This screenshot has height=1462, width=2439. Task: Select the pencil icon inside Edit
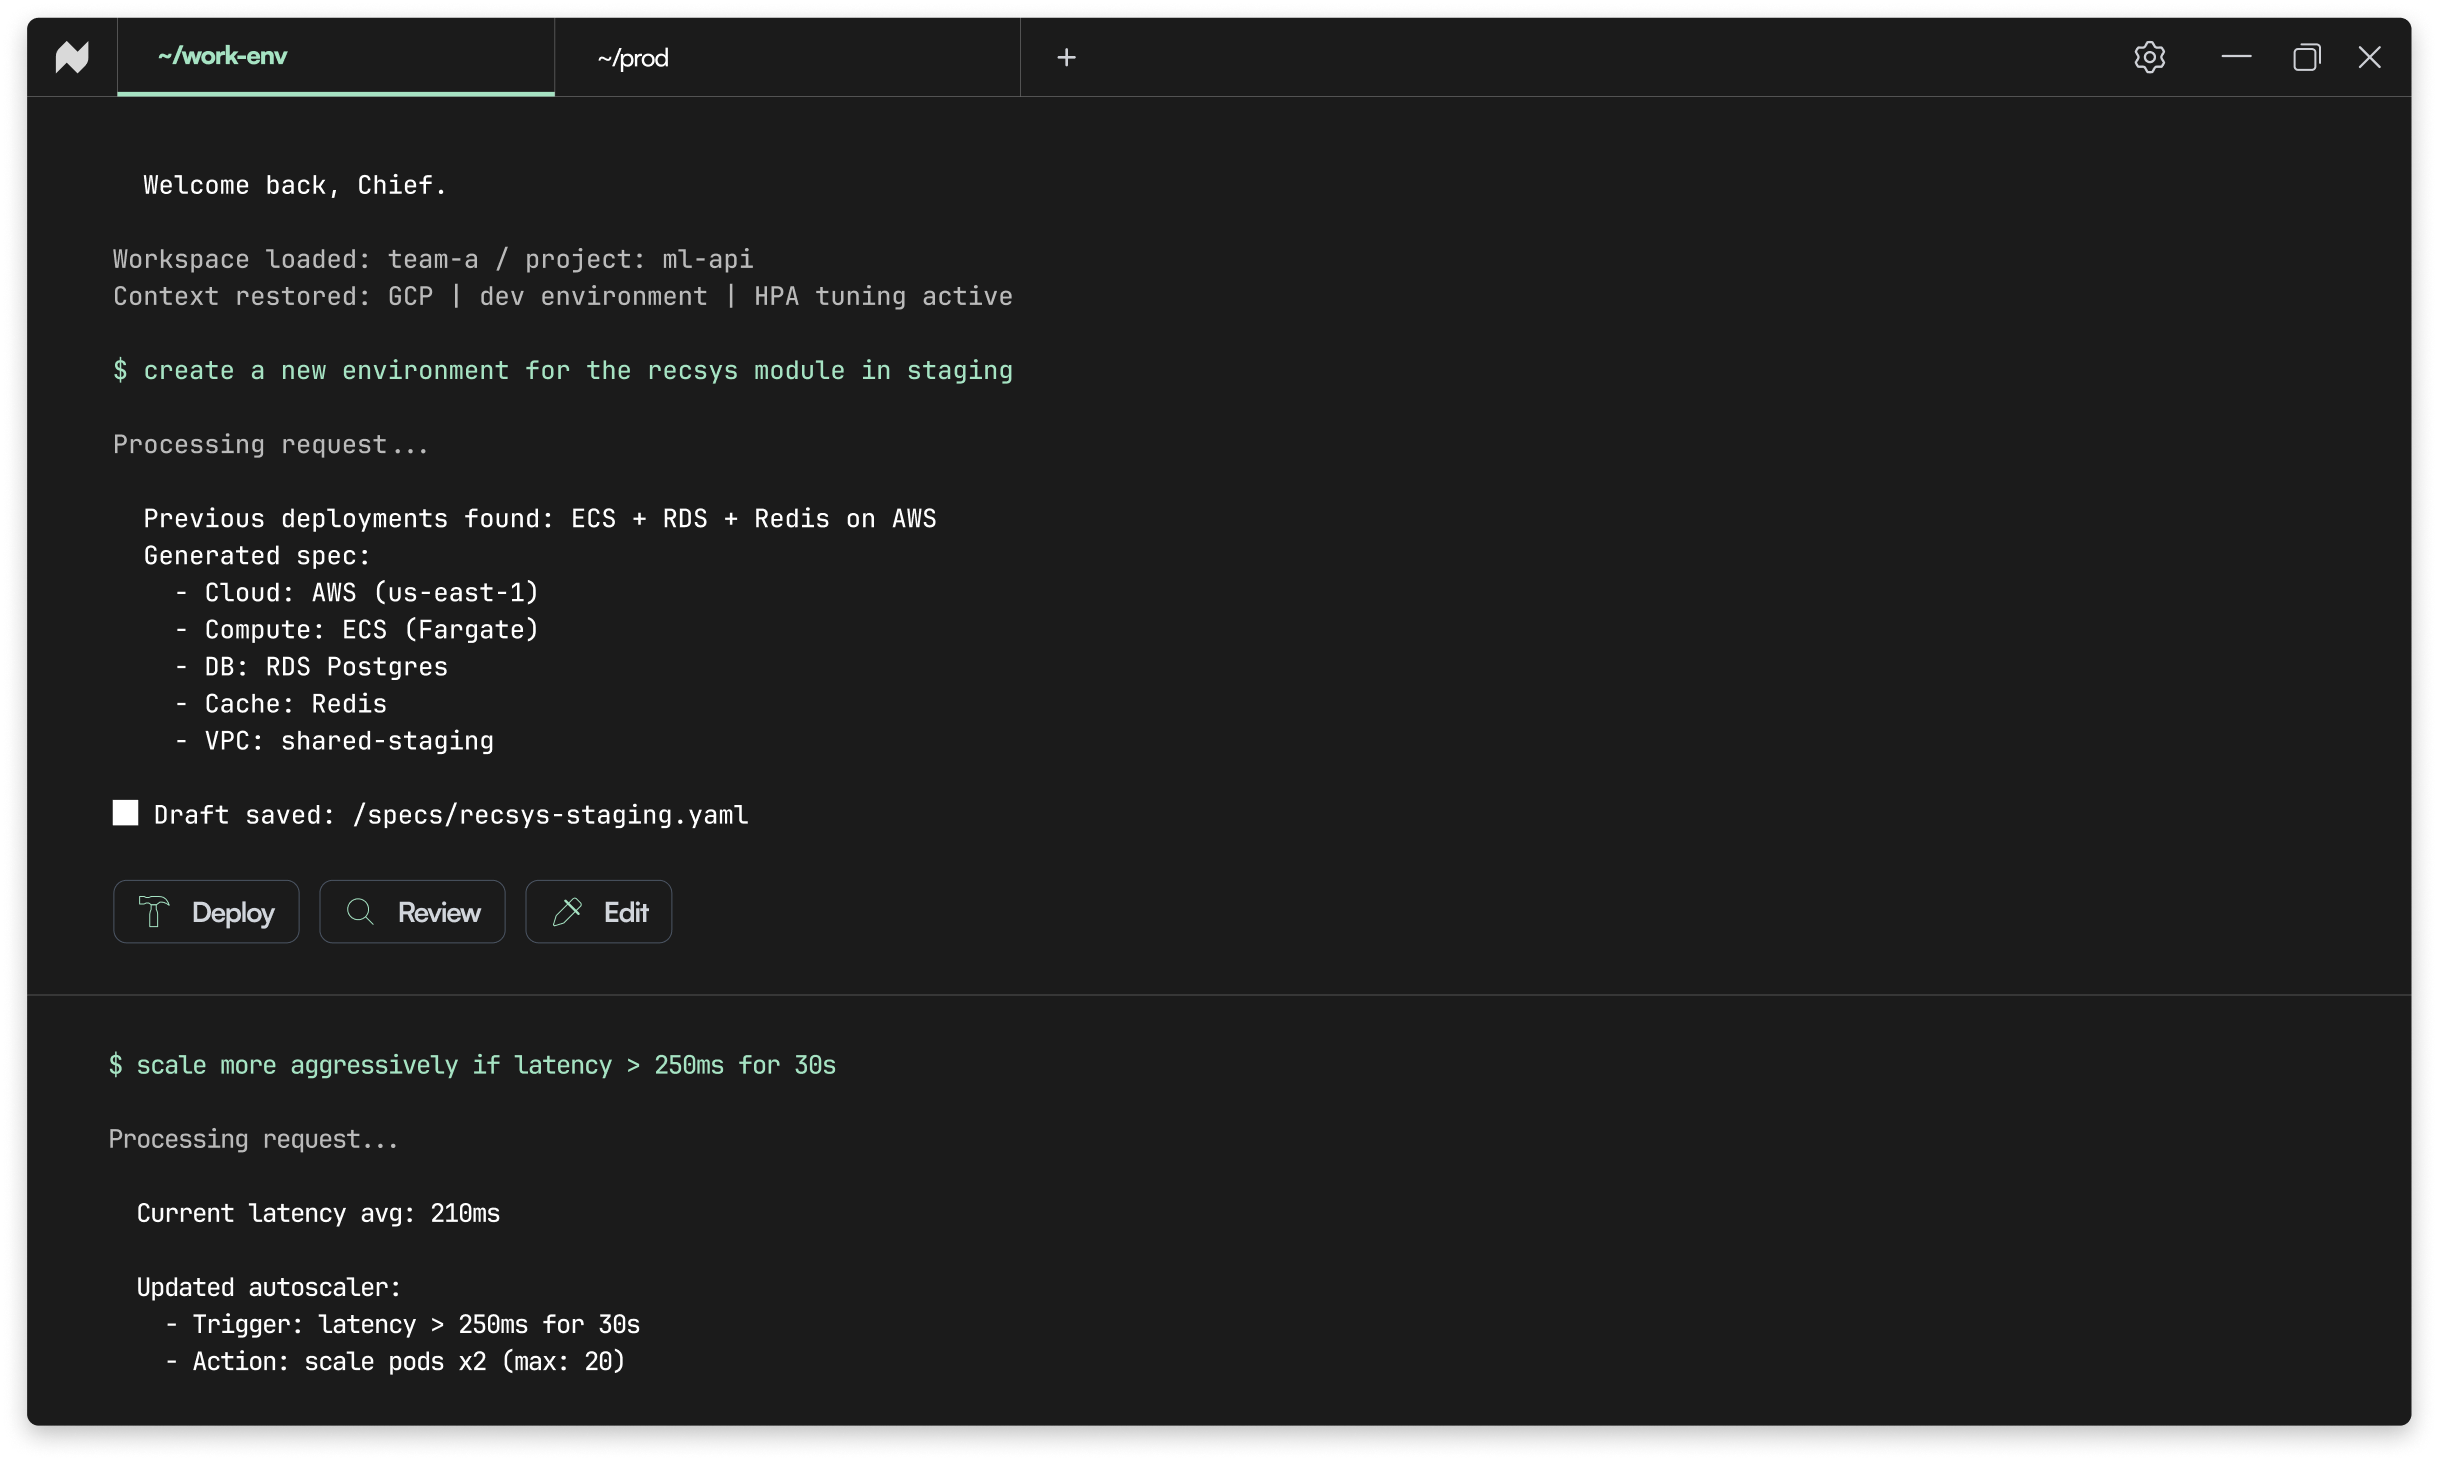pos(567,911)
